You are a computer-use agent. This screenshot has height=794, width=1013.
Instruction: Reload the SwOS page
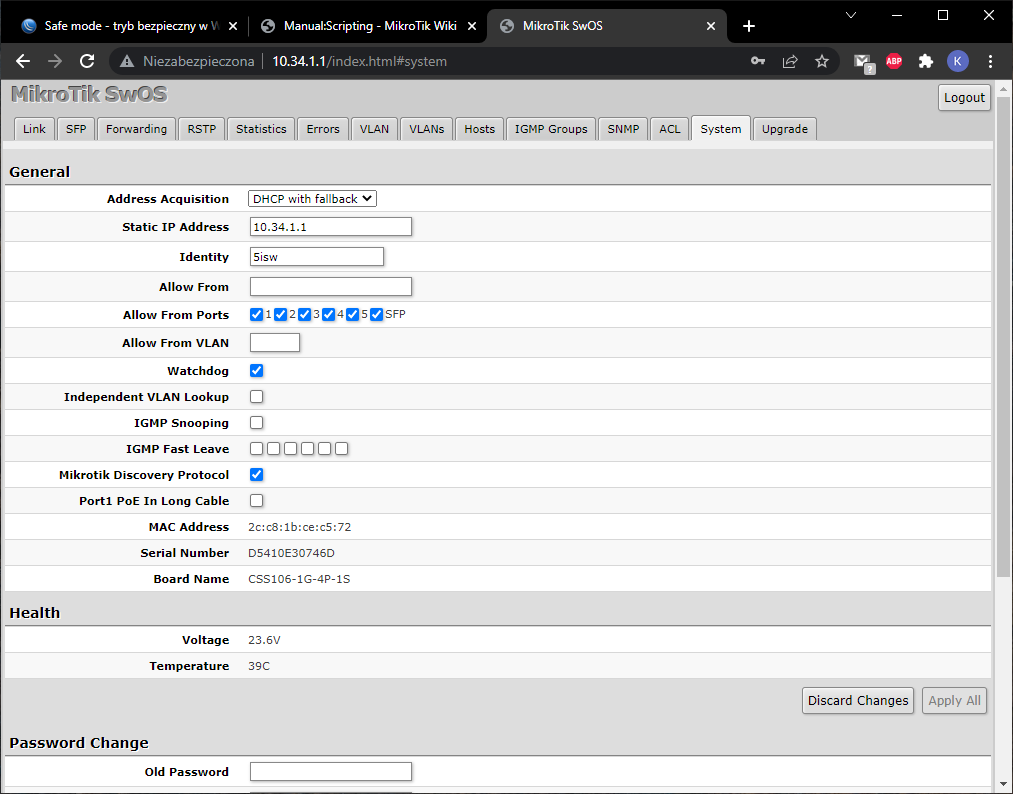(87, 61)
